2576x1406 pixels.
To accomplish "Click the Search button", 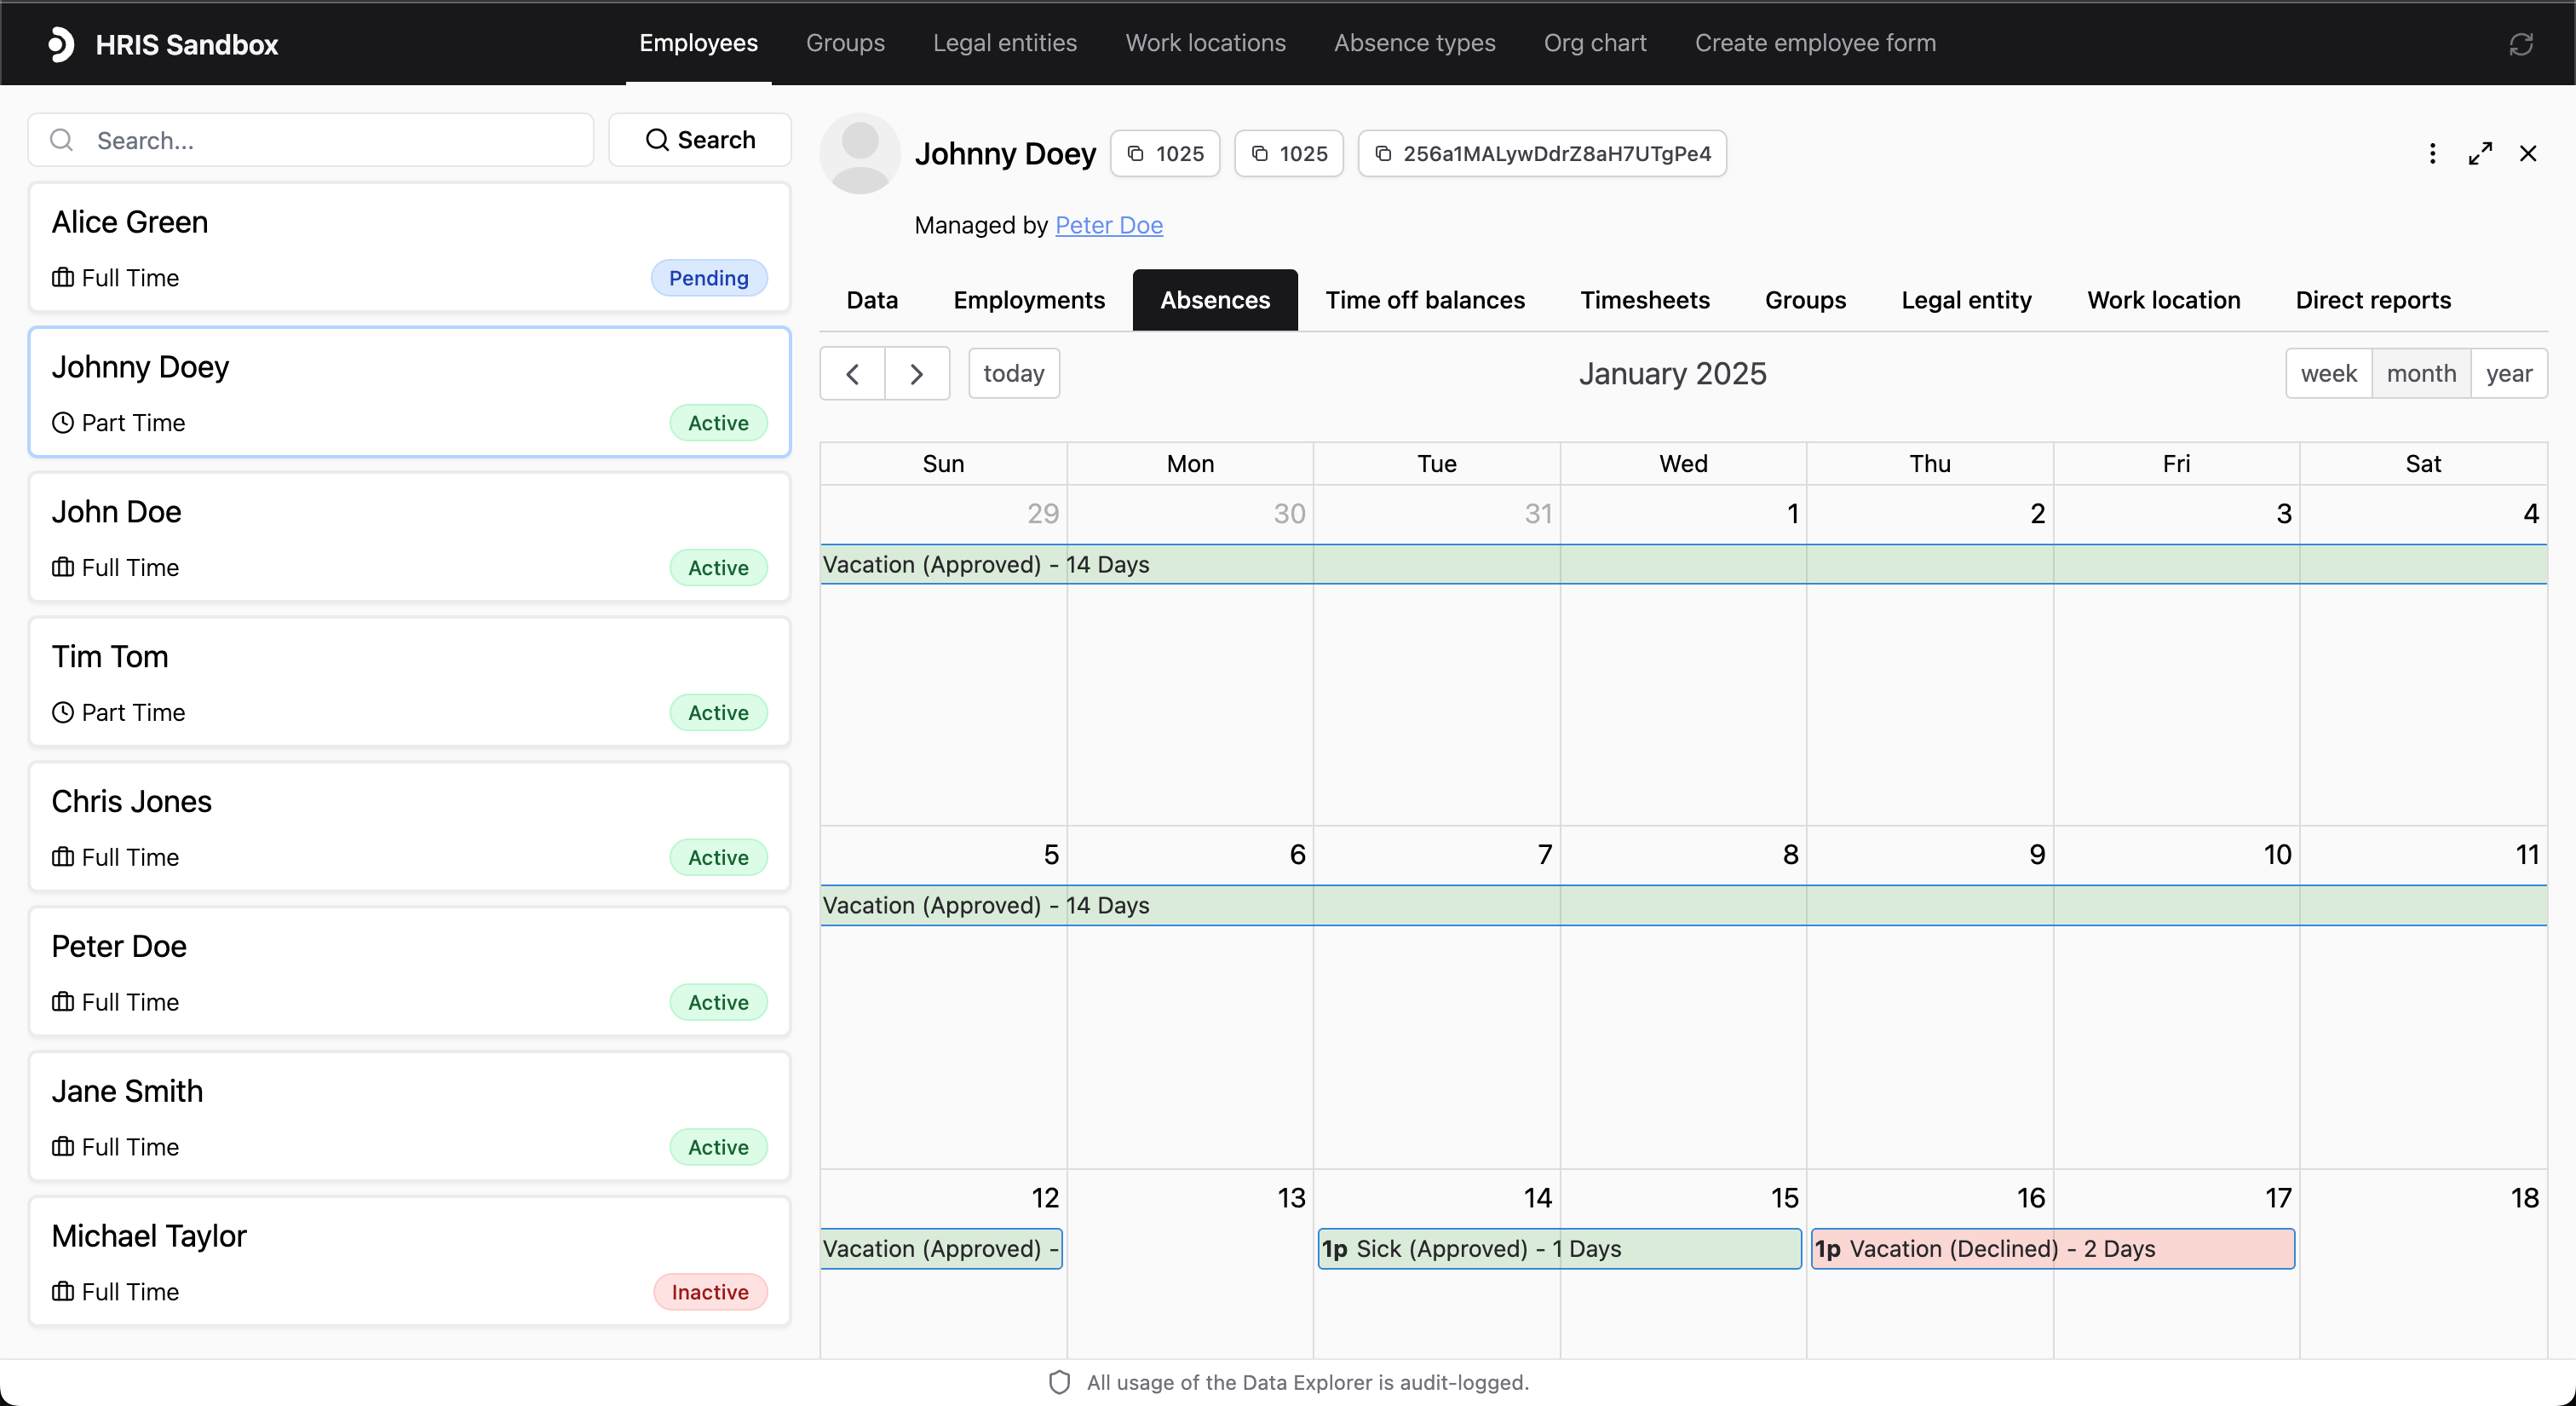I will coord(700,140).
